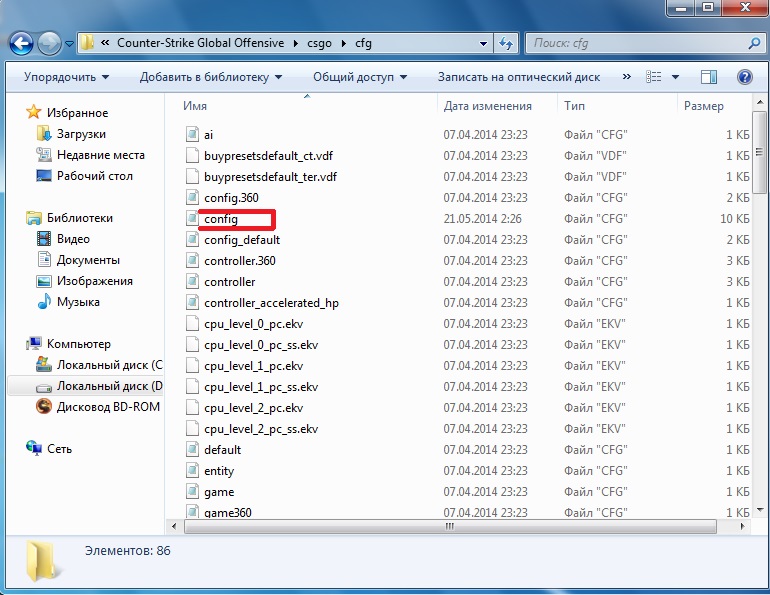Image resolution: width=770 pixels, height=595 pixels.
Task: Select the entity file
Action: (x=219, y=471)
